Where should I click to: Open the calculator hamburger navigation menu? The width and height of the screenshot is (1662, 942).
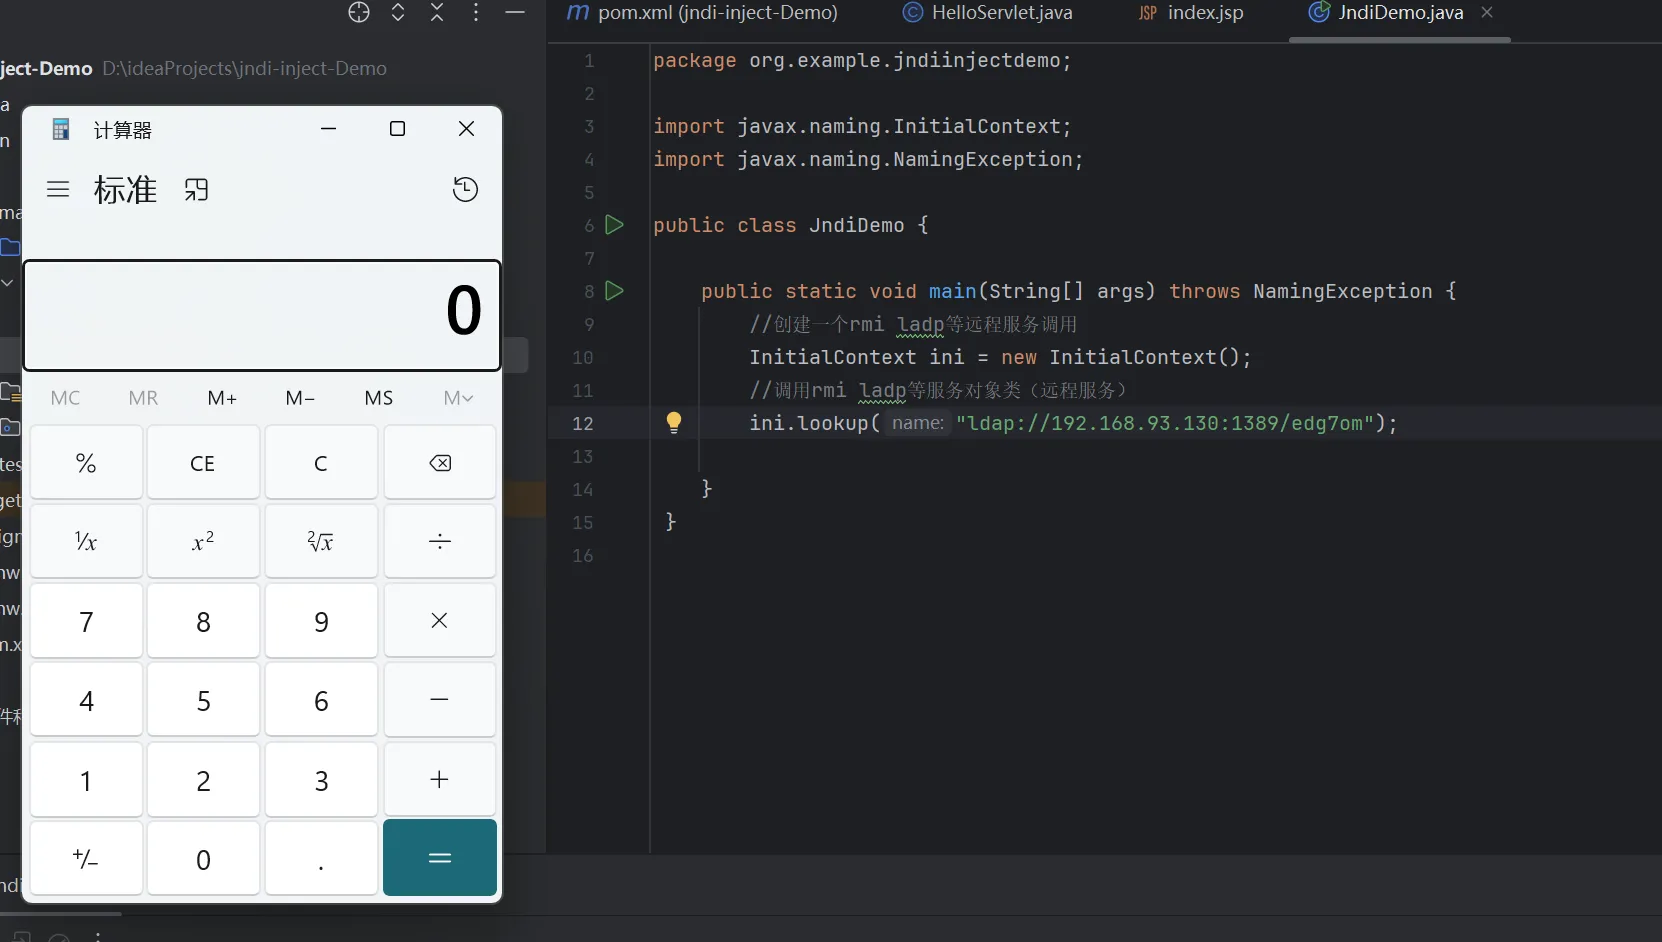(58, 190)
